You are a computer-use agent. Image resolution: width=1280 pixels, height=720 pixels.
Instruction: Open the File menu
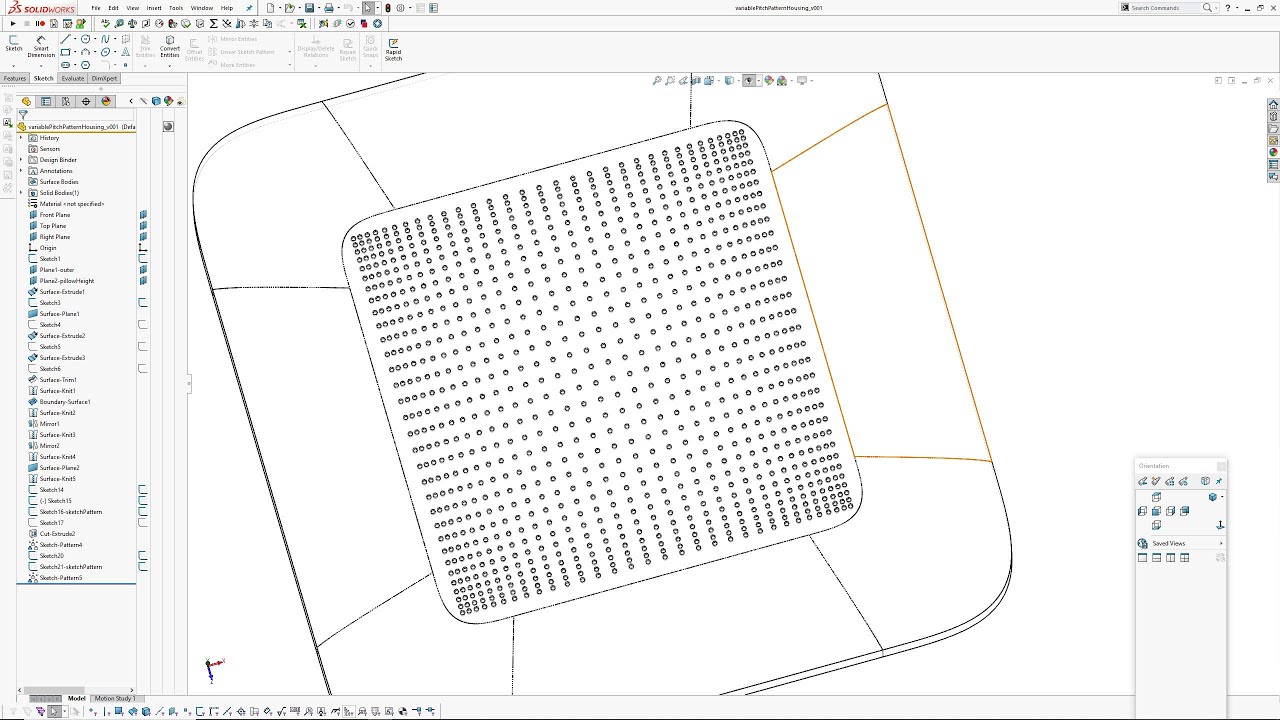pos(95,8)
